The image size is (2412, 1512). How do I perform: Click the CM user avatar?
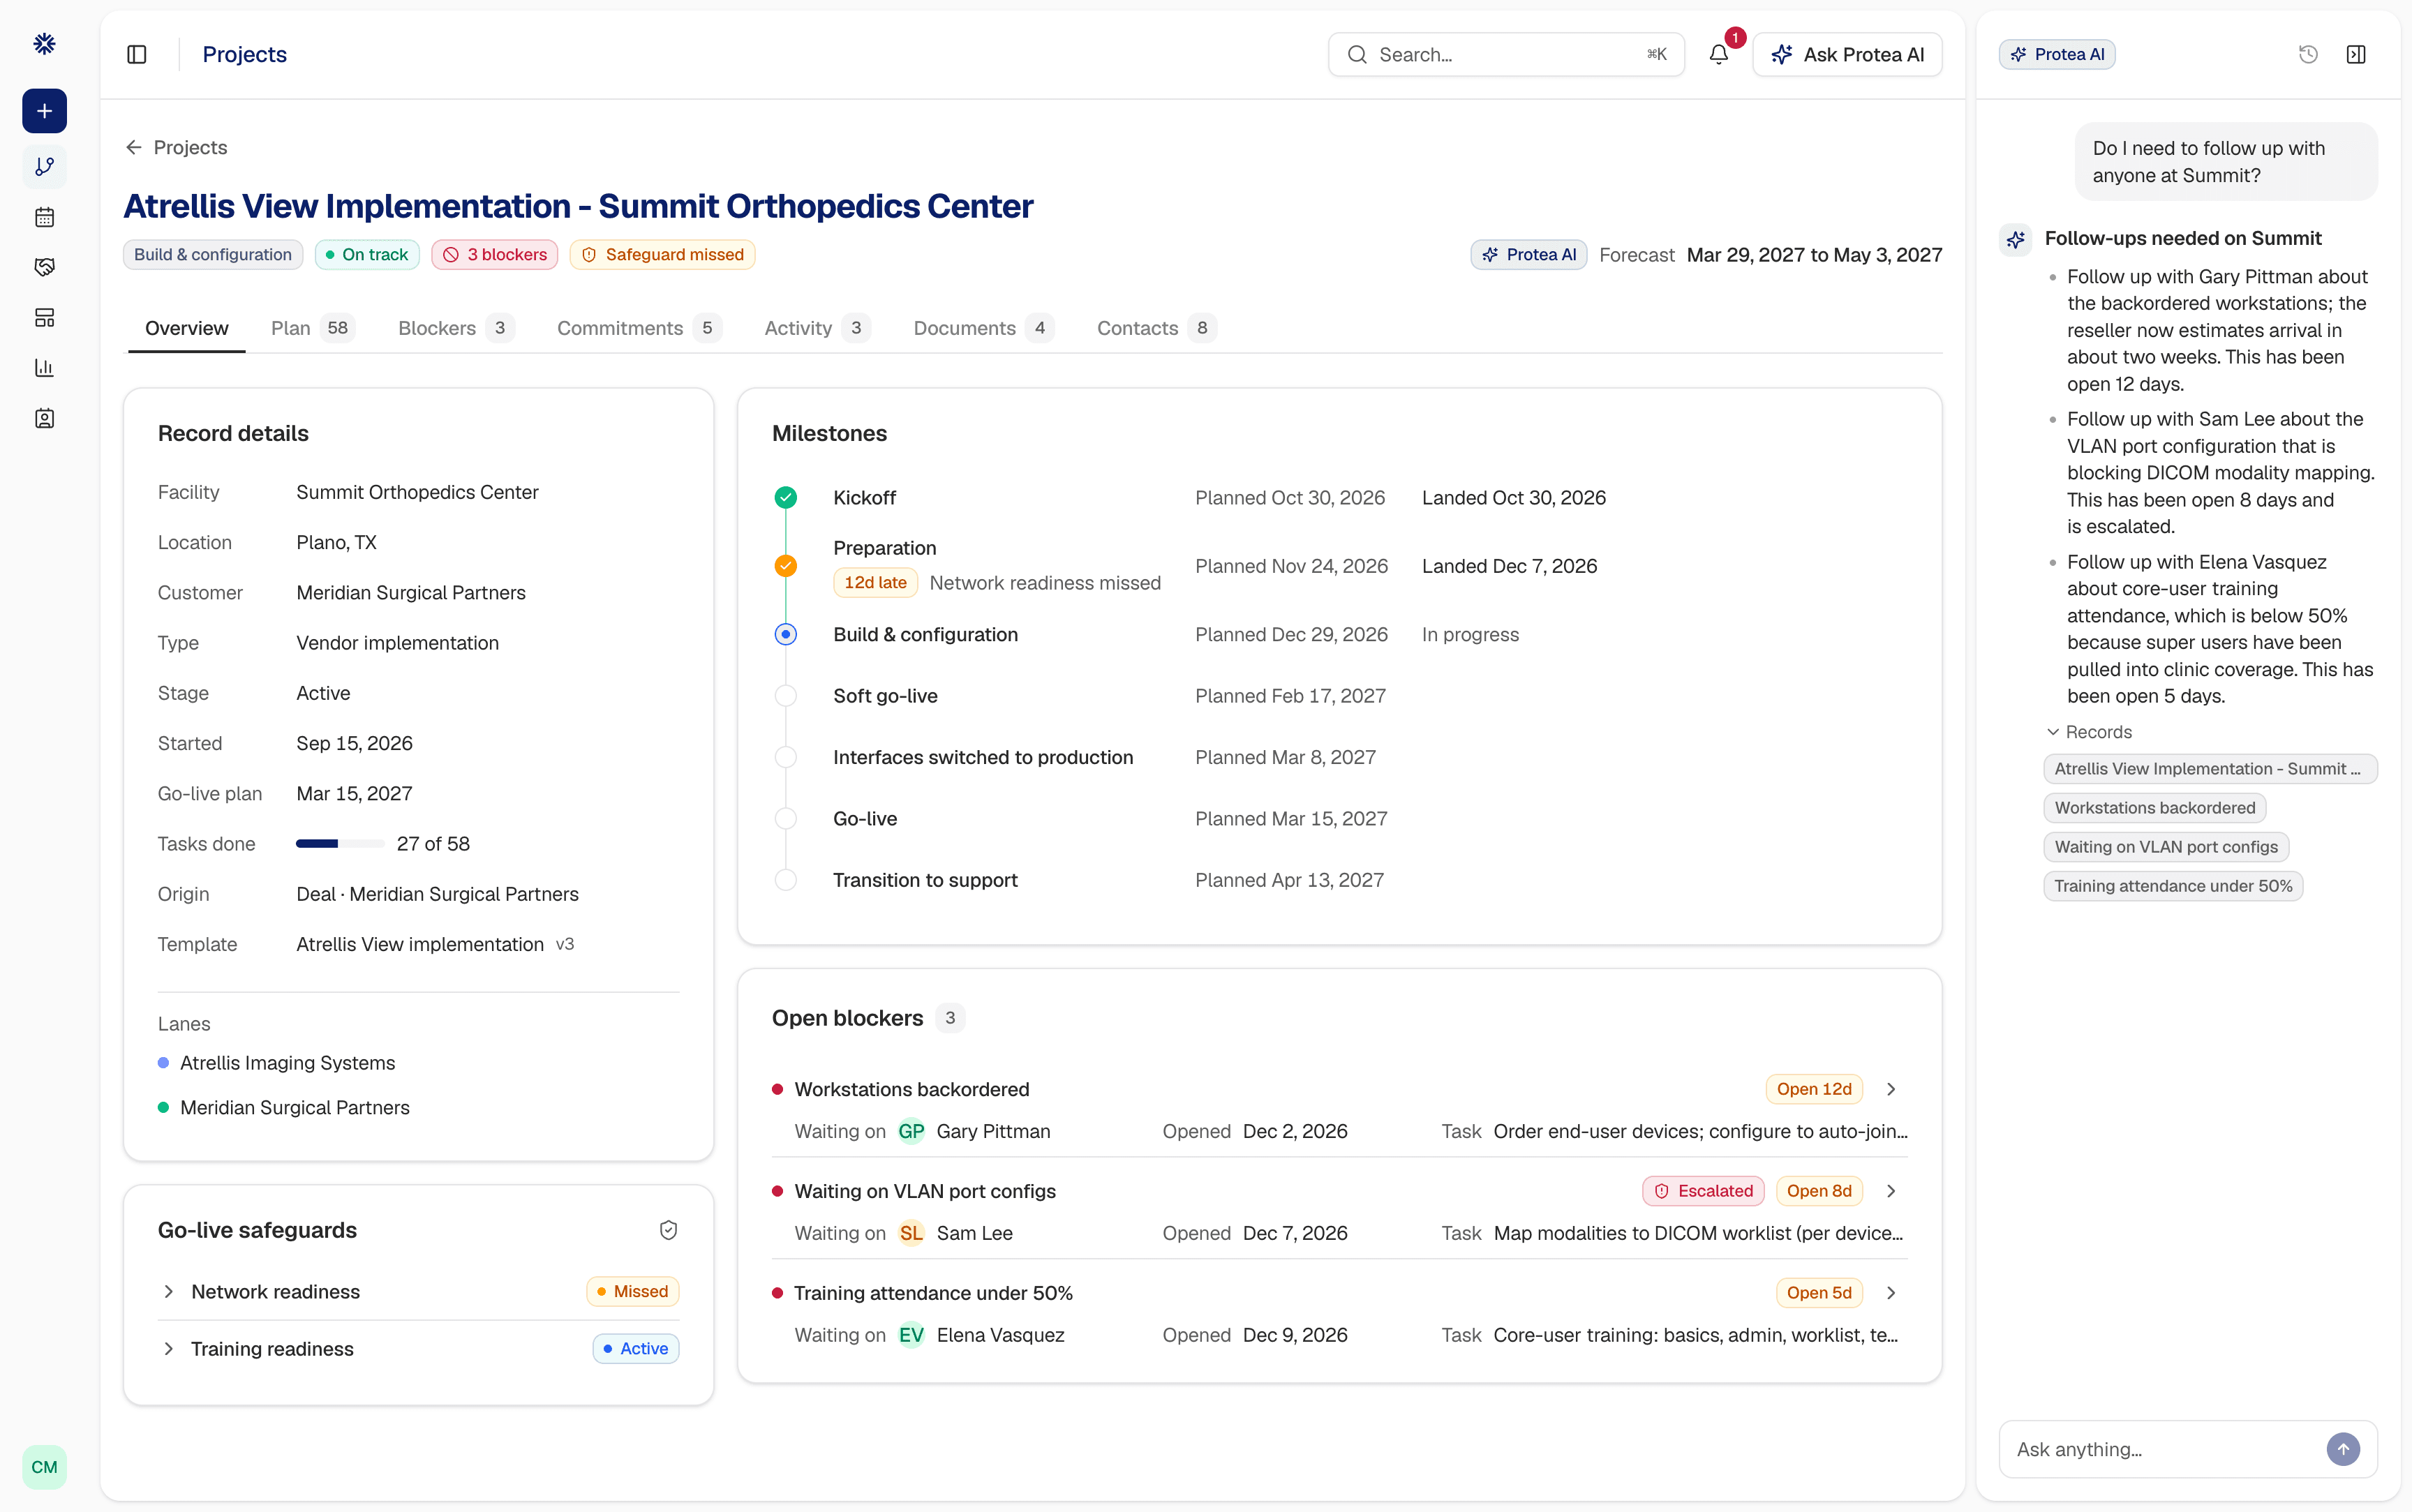[x=44, y=1467]
